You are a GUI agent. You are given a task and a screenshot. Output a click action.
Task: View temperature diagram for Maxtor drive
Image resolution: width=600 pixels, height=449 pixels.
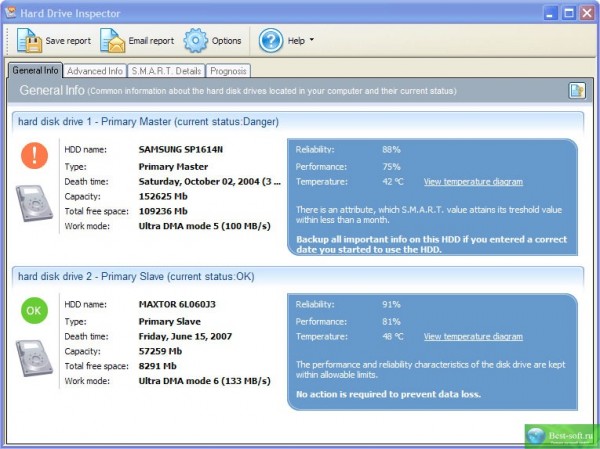coord(473,337)
